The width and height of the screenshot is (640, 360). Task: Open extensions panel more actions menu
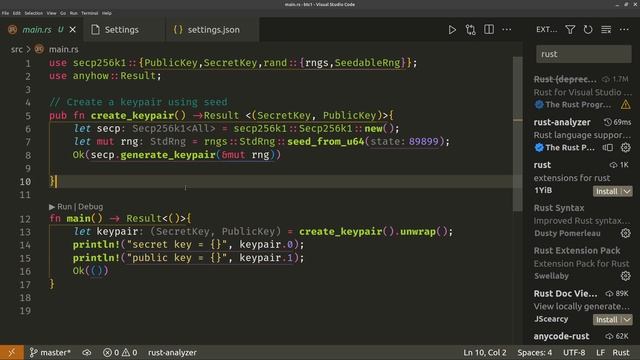[624, 29]
